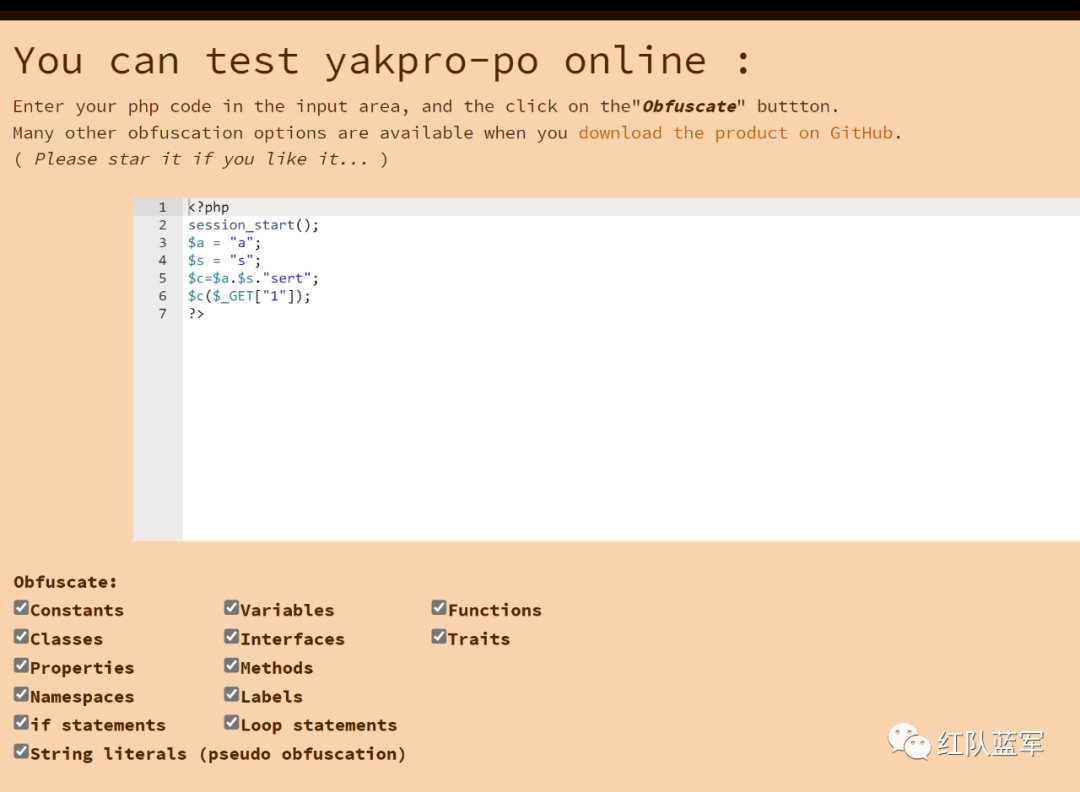The height and width of the screenshot is (792, 1080).
Task: Click the $c($_GET["1"]); code line
Action: point(249,296)
